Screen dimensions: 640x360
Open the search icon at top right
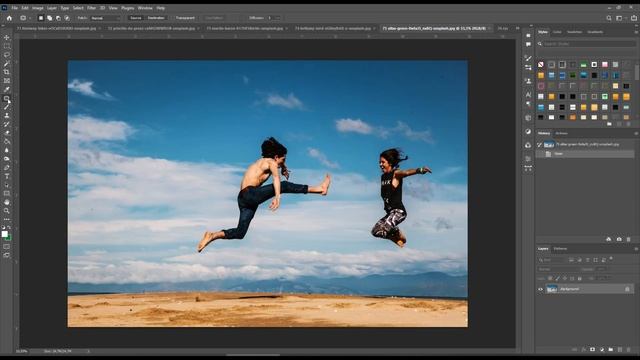pyautogui.click(x=609, y=18)
